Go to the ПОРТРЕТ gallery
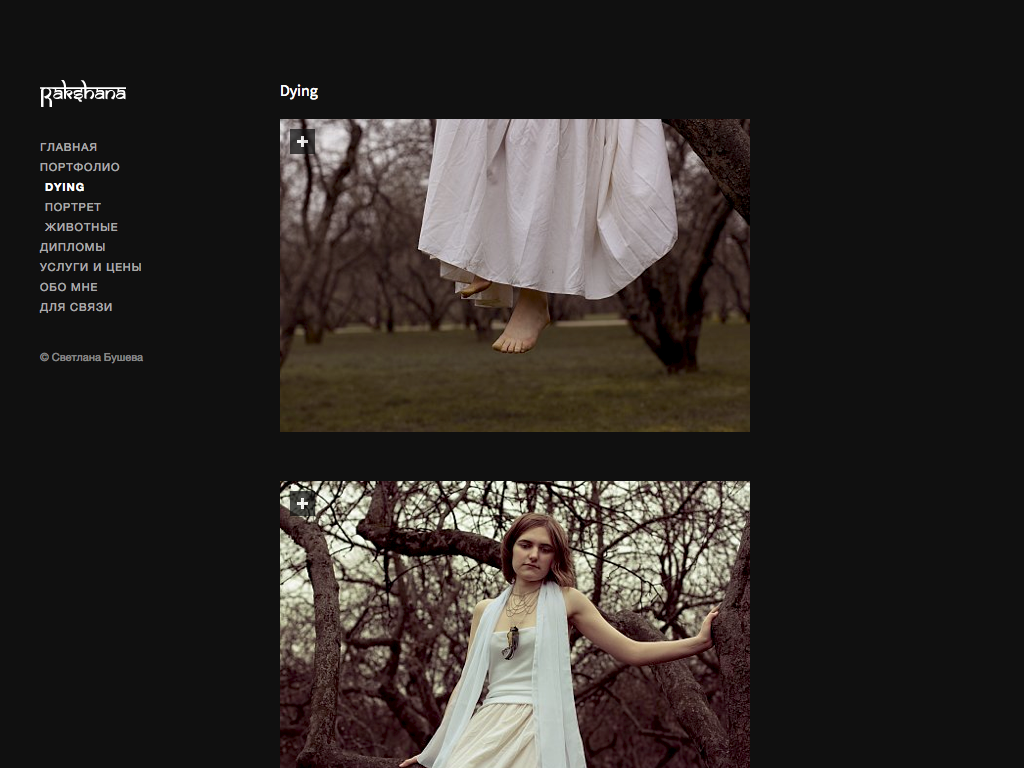 (x=73, y=207)
